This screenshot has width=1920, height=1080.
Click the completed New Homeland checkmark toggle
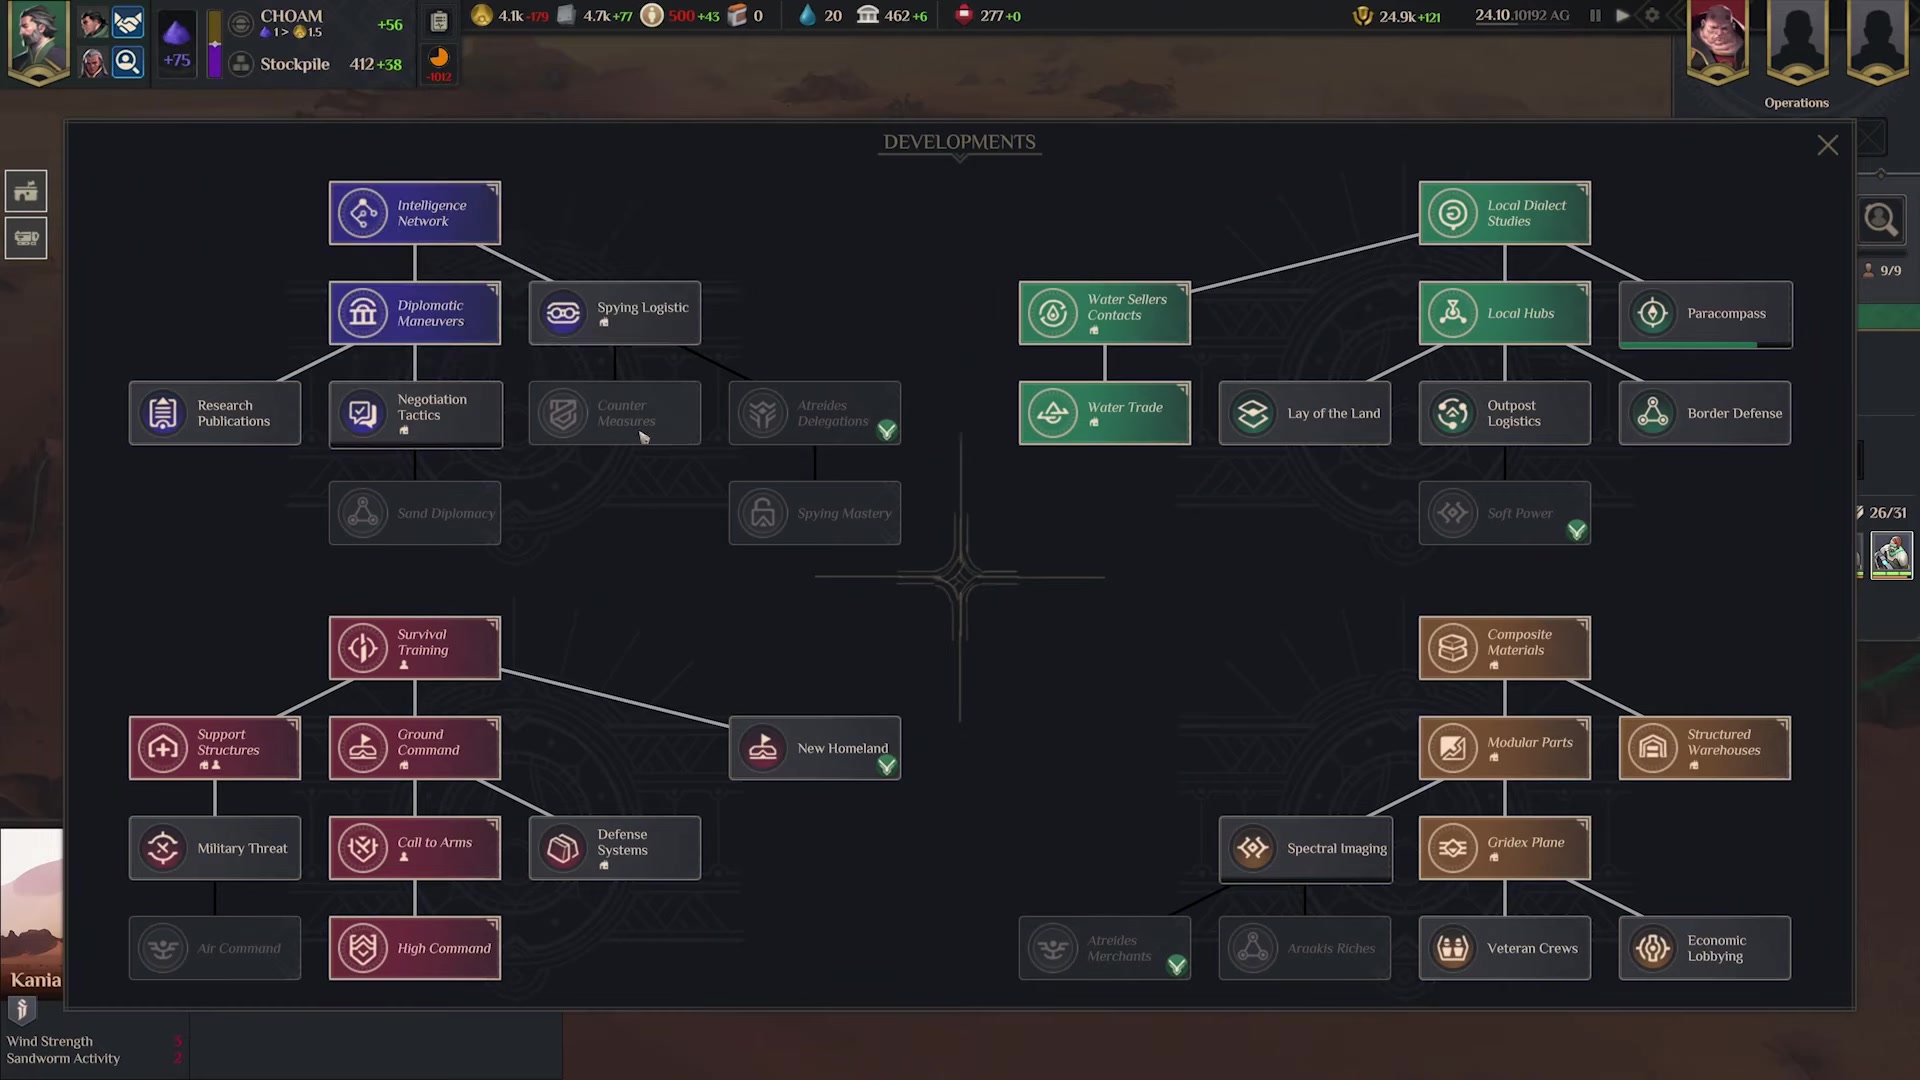point(887,769)
